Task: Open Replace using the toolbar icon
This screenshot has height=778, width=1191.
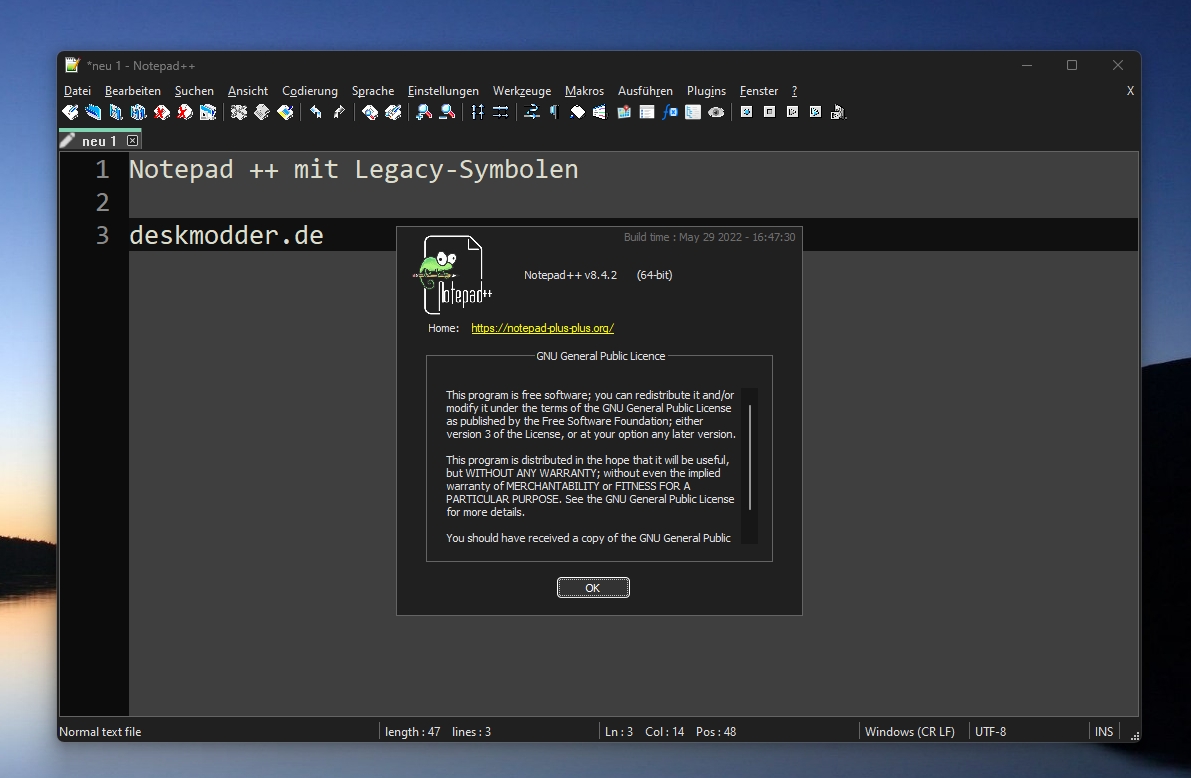Action: click(x=393, y=112)
